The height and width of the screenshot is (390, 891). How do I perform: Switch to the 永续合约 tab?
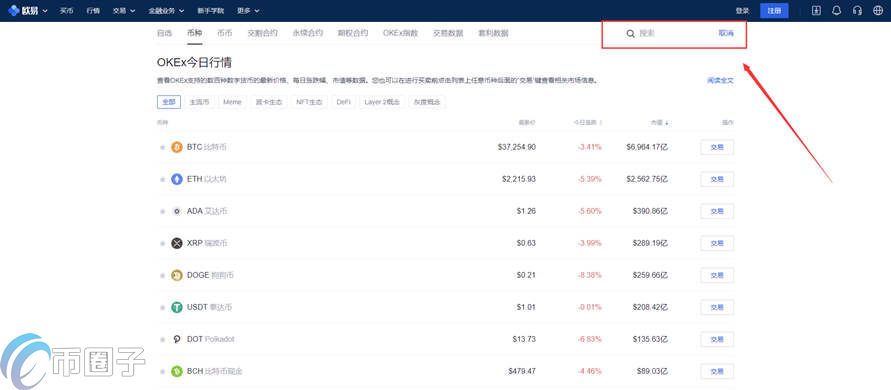click(307, 33)
